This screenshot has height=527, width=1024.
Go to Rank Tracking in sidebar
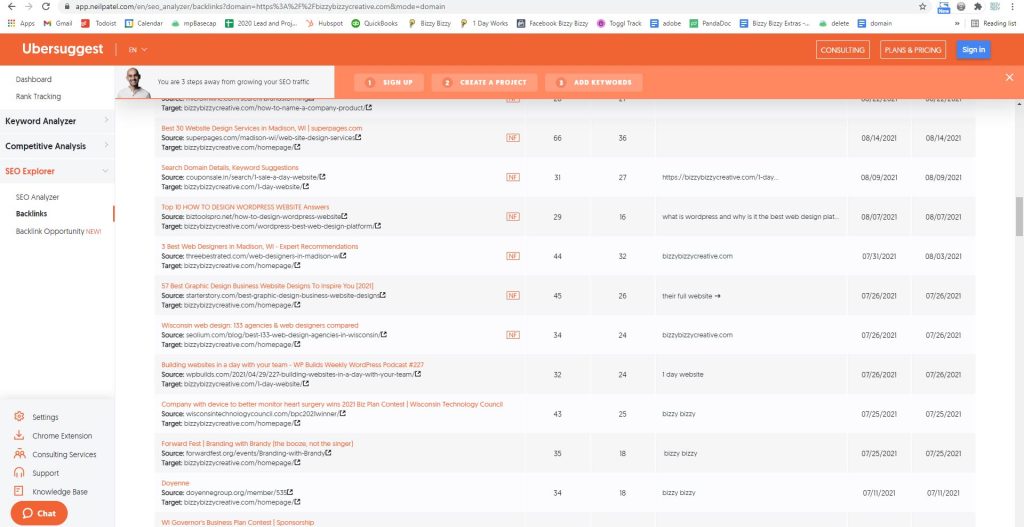coord(38,97)
